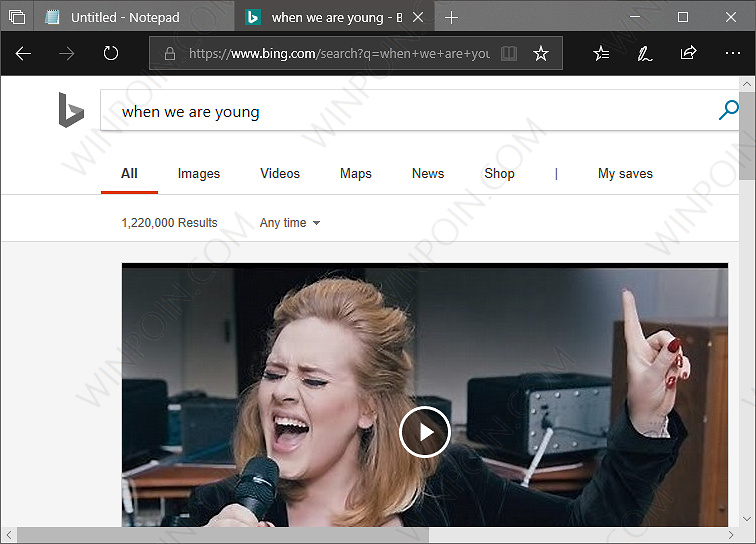The image size is (756, 544).
Task: Click the horizontal scrollbar thumb
Action: 223,535
